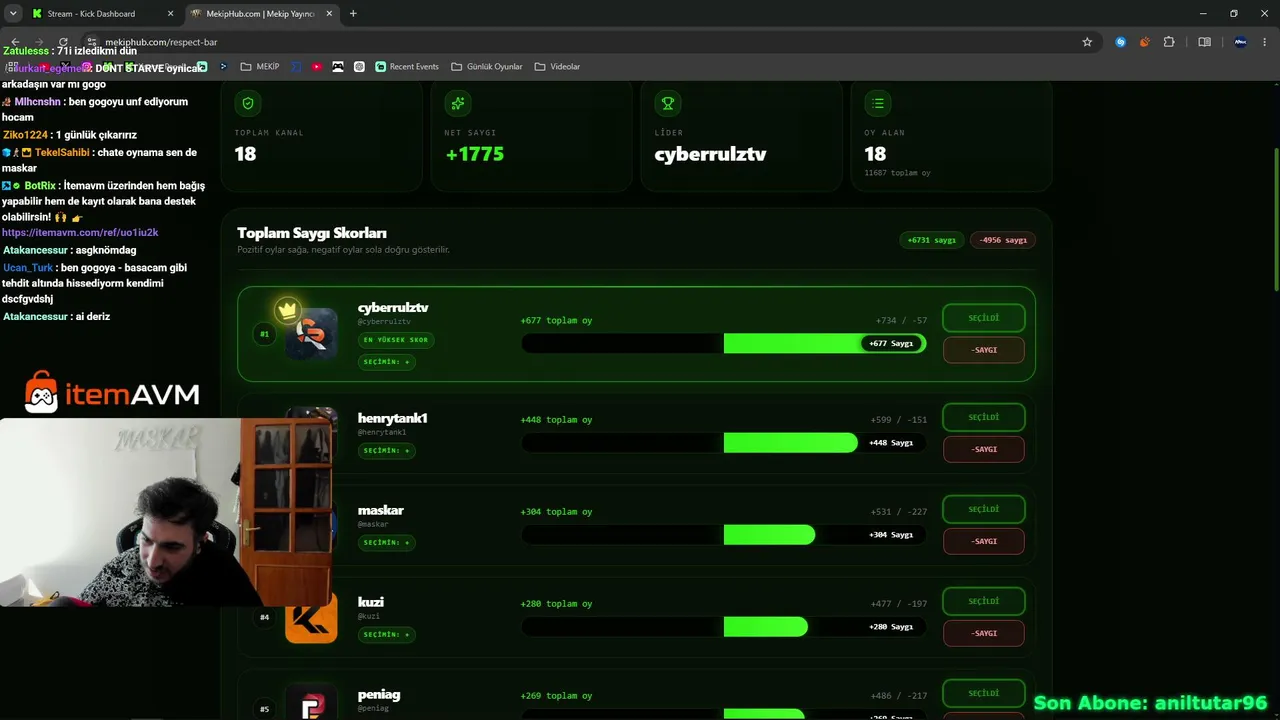Click the SEÇİLDİ button for kuzi
The height and width of the screenshot is (720, 1280).
pyautogui.click(x=984, y=601)
